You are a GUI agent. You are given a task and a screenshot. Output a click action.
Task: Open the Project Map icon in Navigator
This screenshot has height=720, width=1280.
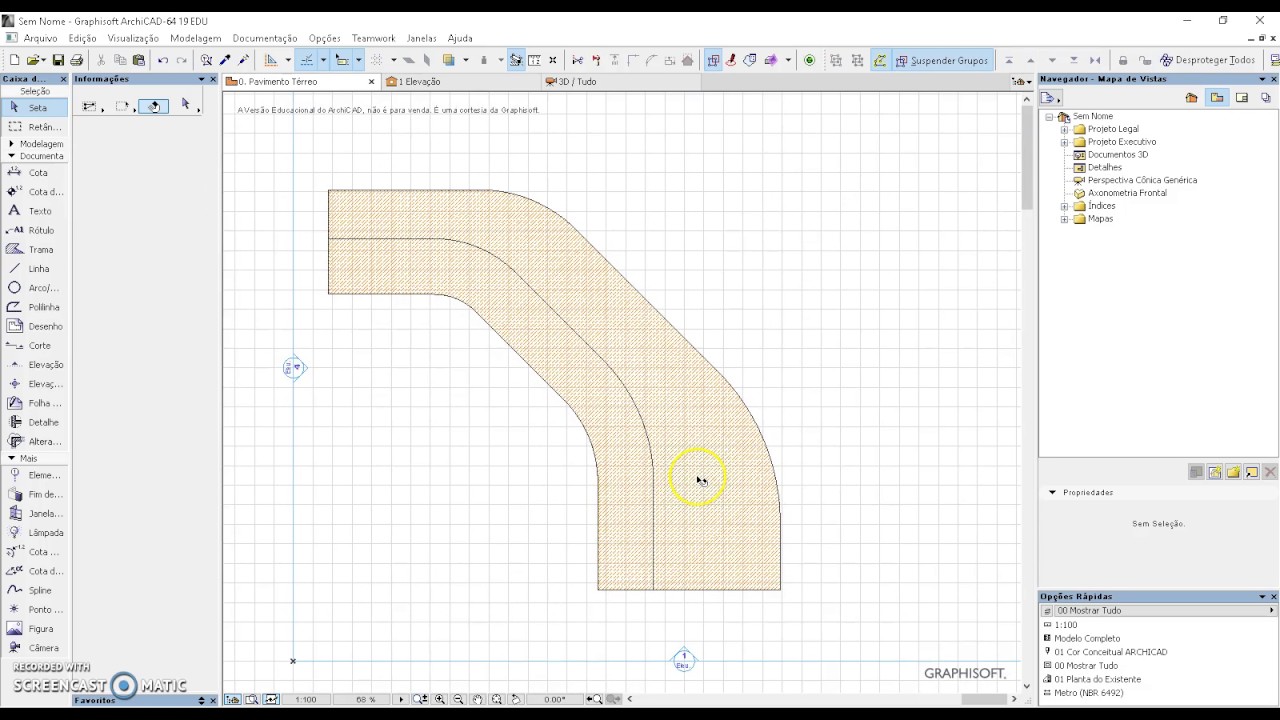1191,98
